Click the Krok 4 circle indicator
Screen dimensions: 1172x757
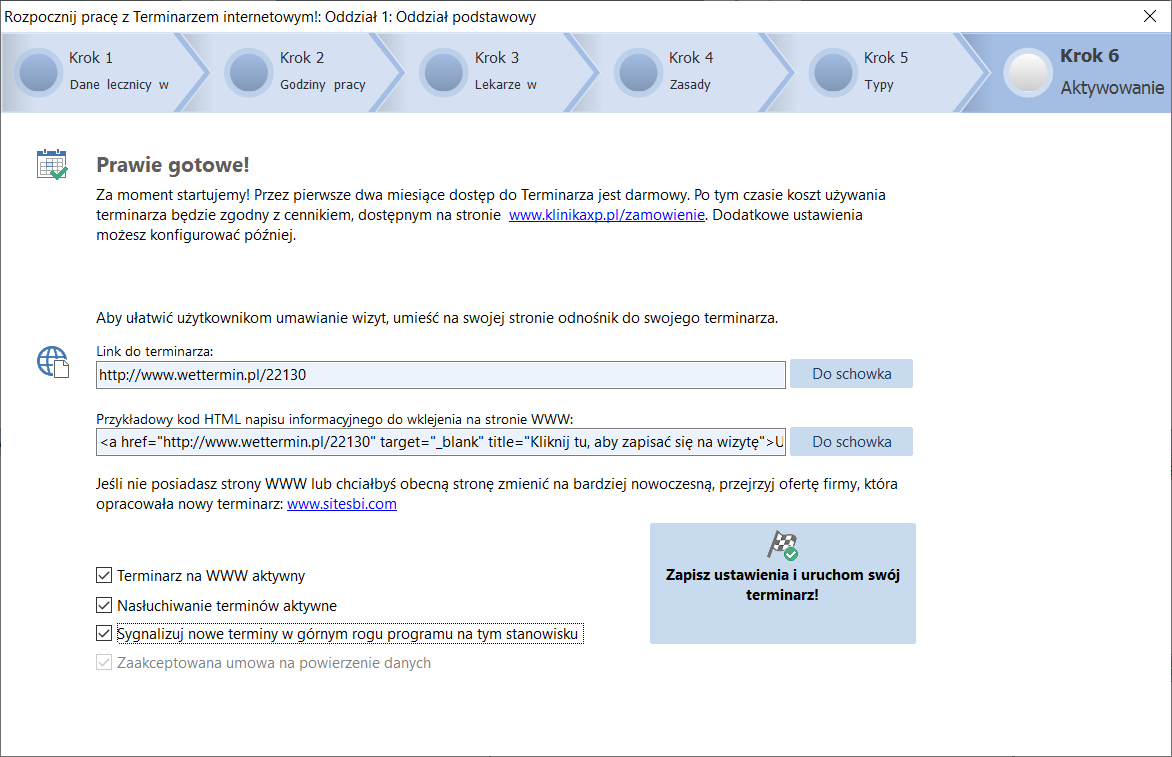(638, 72)
